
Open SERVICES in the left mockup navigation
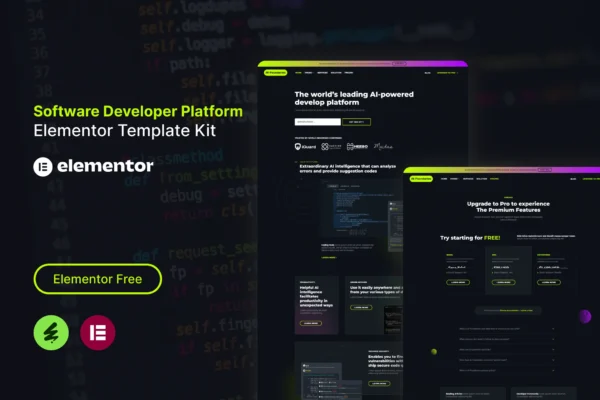(322, 73)
